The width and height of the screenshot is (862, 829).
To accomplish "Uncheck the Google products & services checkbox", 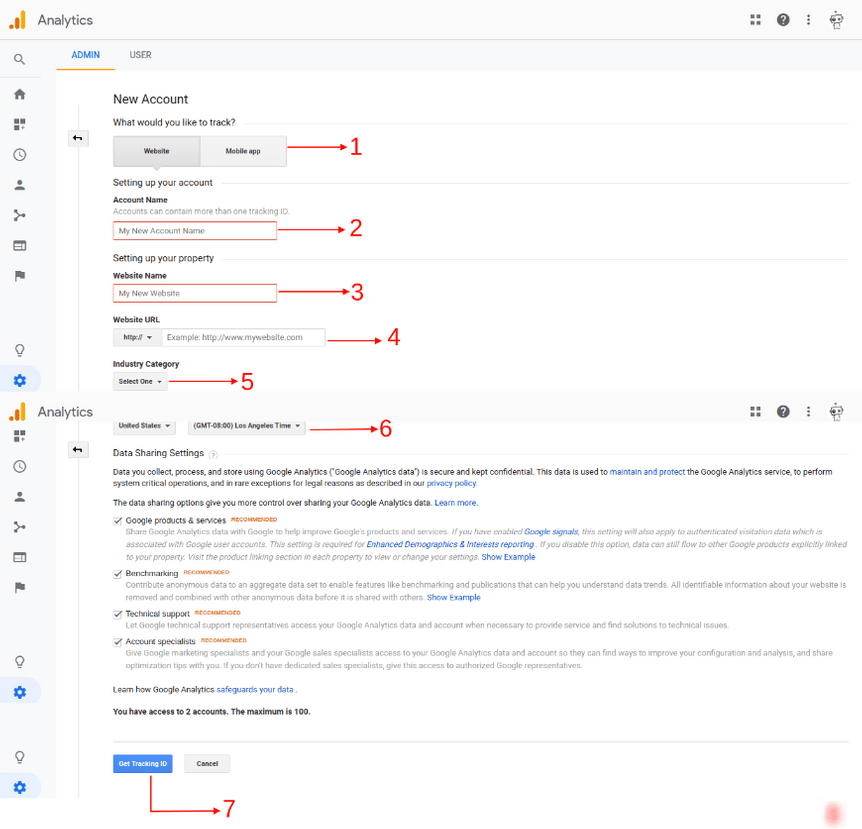I will click(118, 521).
